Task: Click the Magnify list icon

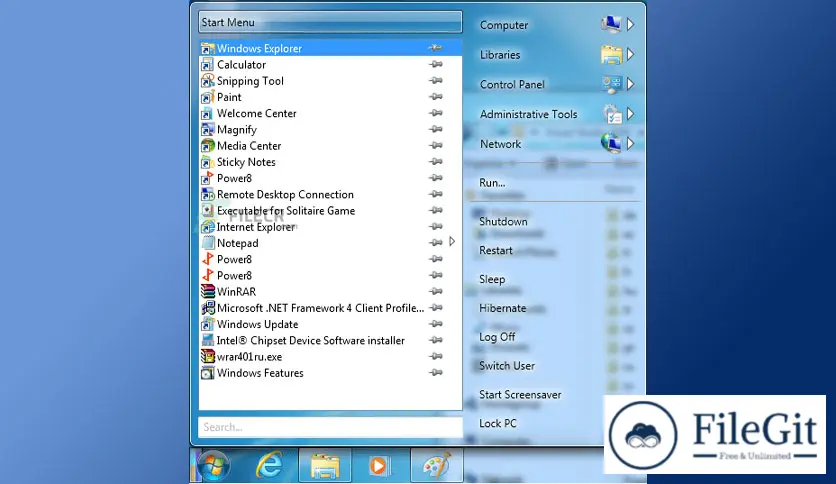Action: click(207, 130)
